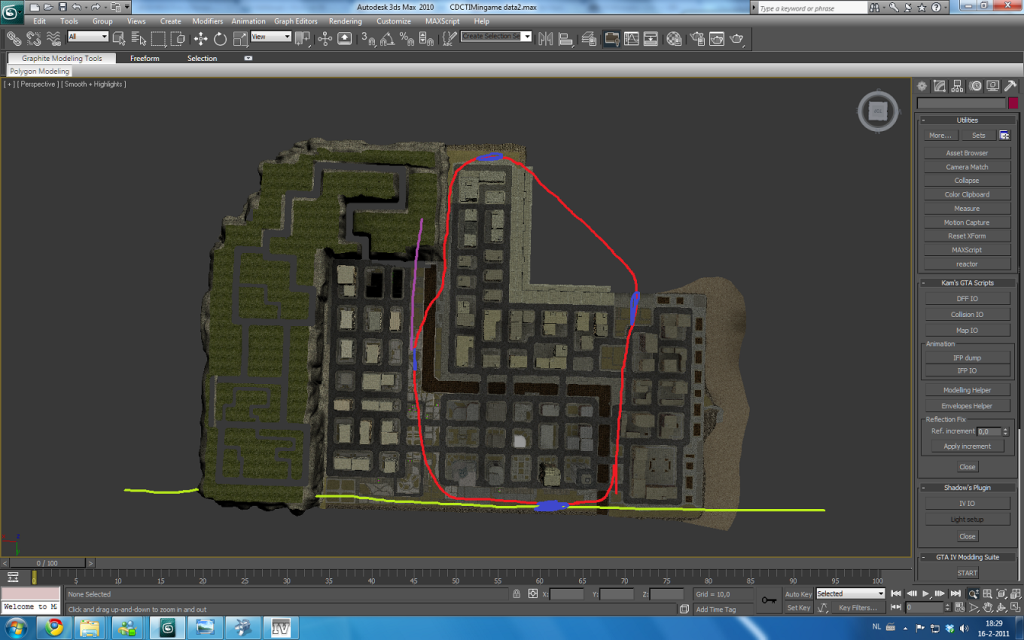
Task: Toggle Window/Crossing selection mode
Action: 178,39
